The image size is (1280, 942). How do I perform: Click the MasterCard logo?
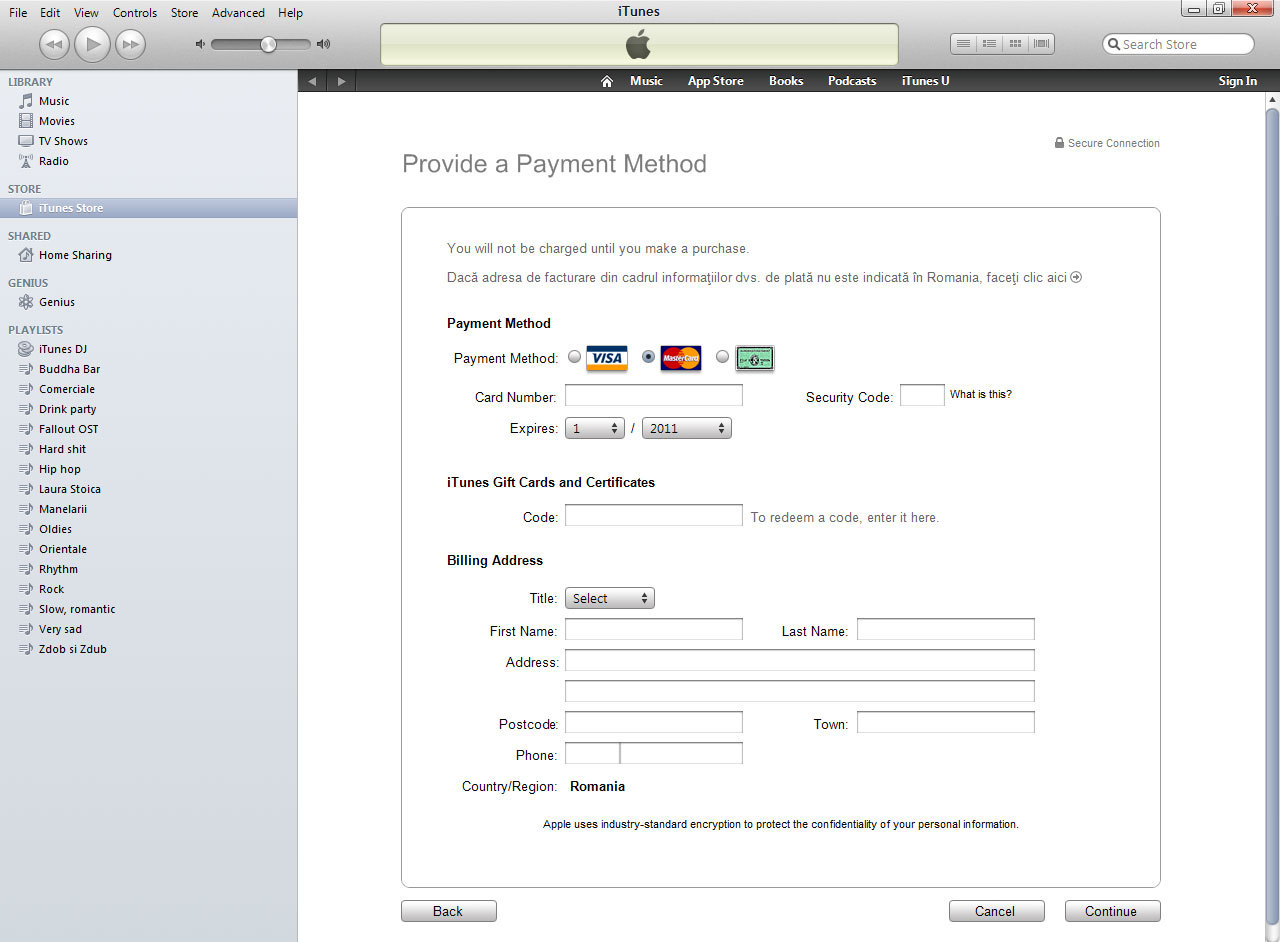coord(681,358)
